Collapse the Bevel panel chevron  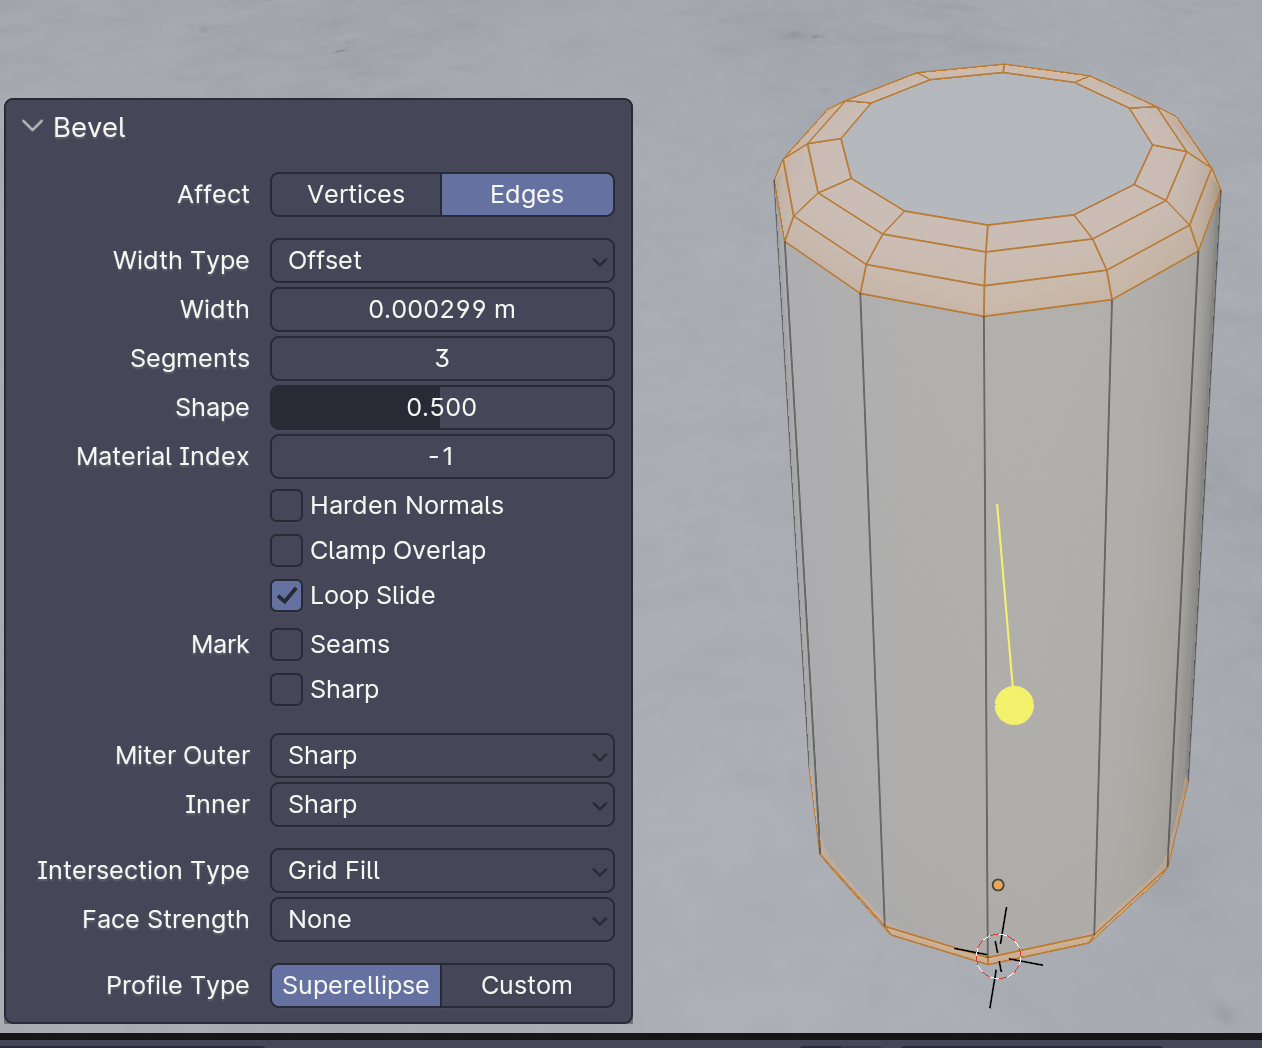click(x=32, y=126)
